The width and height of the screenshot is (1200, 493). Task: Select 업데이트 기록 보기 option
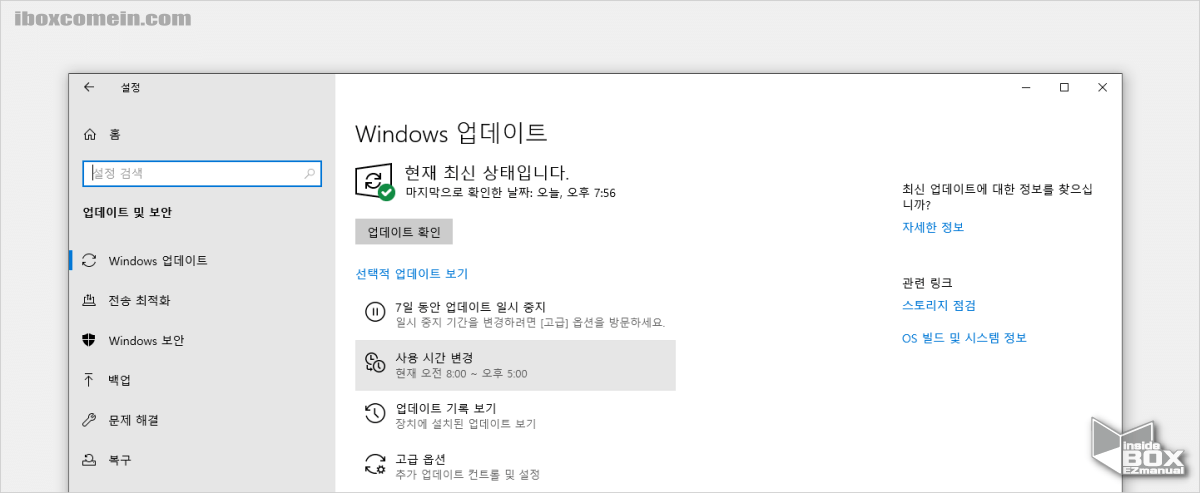(x=515, y=415)
